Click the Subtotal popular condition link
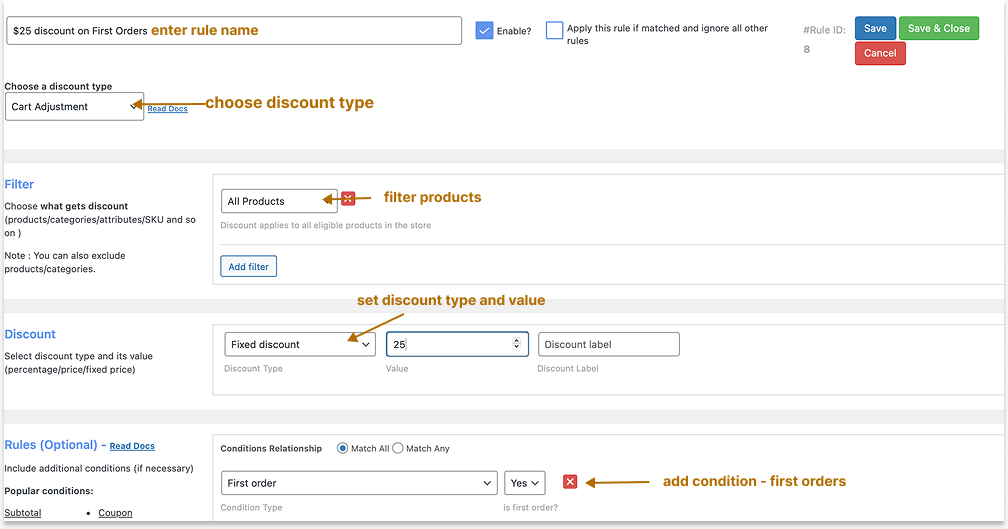Viewport: 1008px width, 529px height. pyautogui.click(x=22, y=513)
